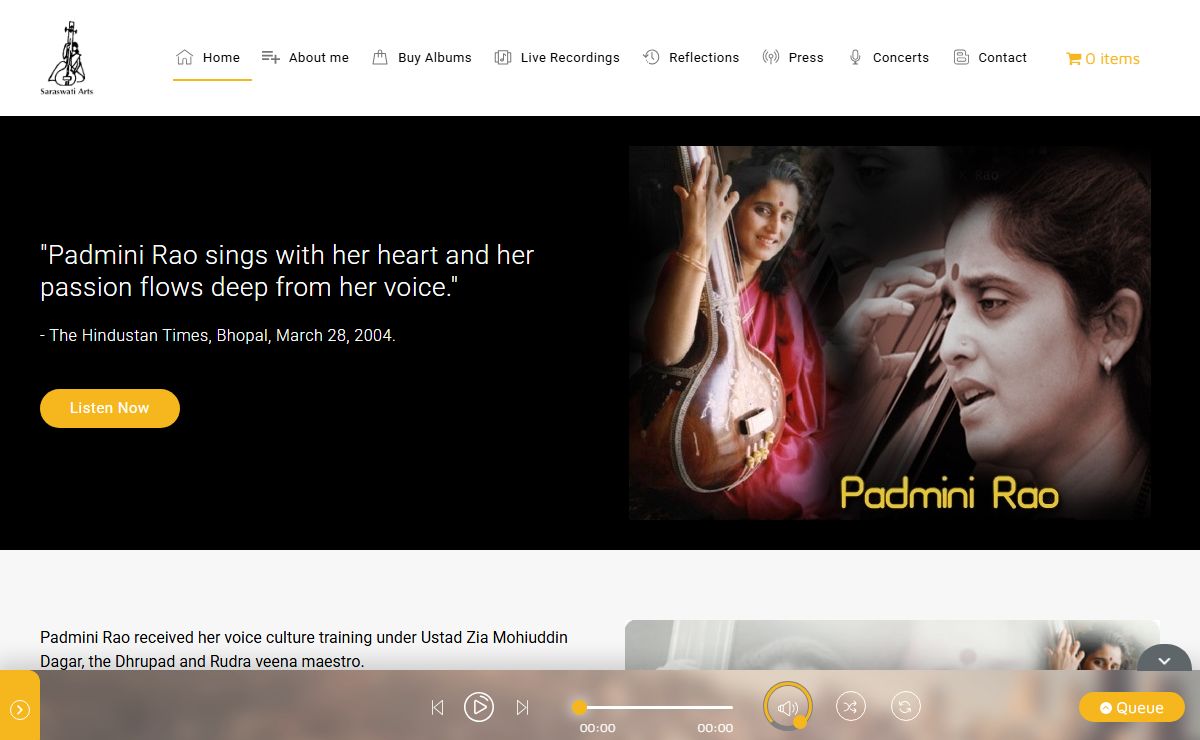
Task: Open the cart showing 0 items
Action: (x=1103, y=59)
